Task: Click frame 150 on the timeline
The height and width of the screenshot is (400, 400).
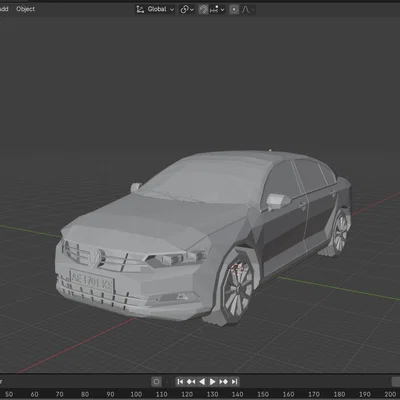Action: pyautogui.click(x=263, y=394)
